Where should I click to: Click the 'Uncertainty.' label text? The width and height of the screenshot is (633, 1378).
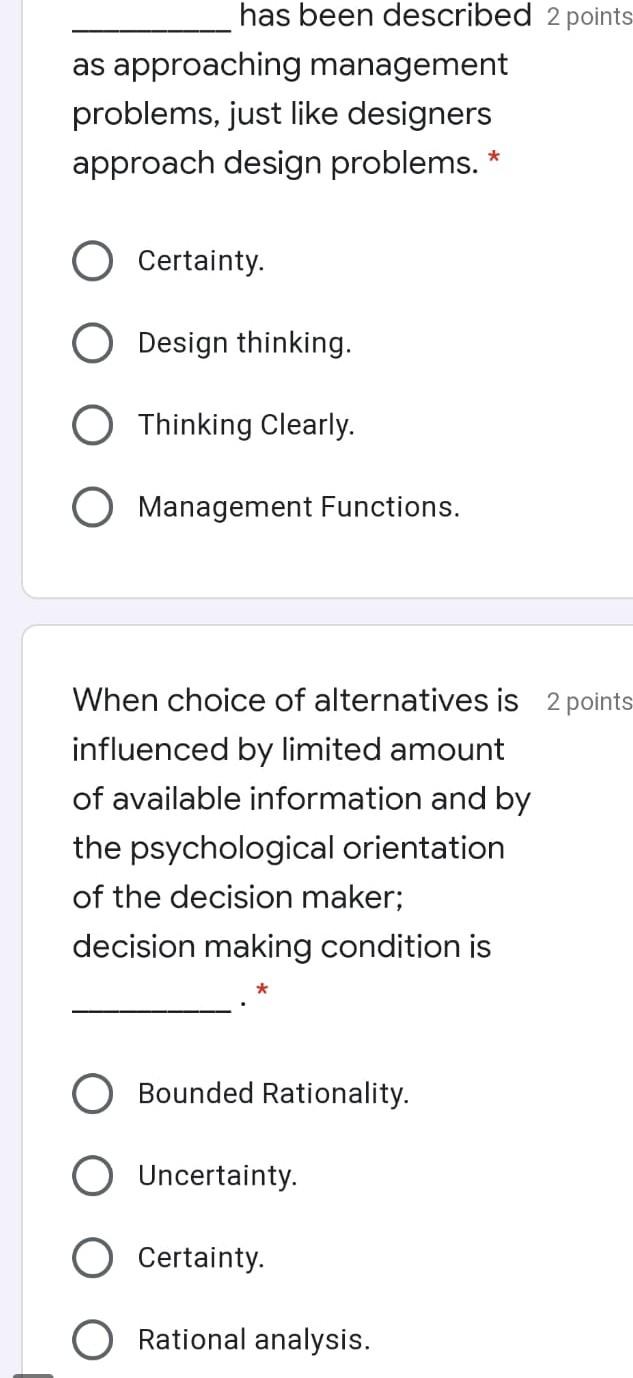pyautogui.click(x=218, y=1175)
